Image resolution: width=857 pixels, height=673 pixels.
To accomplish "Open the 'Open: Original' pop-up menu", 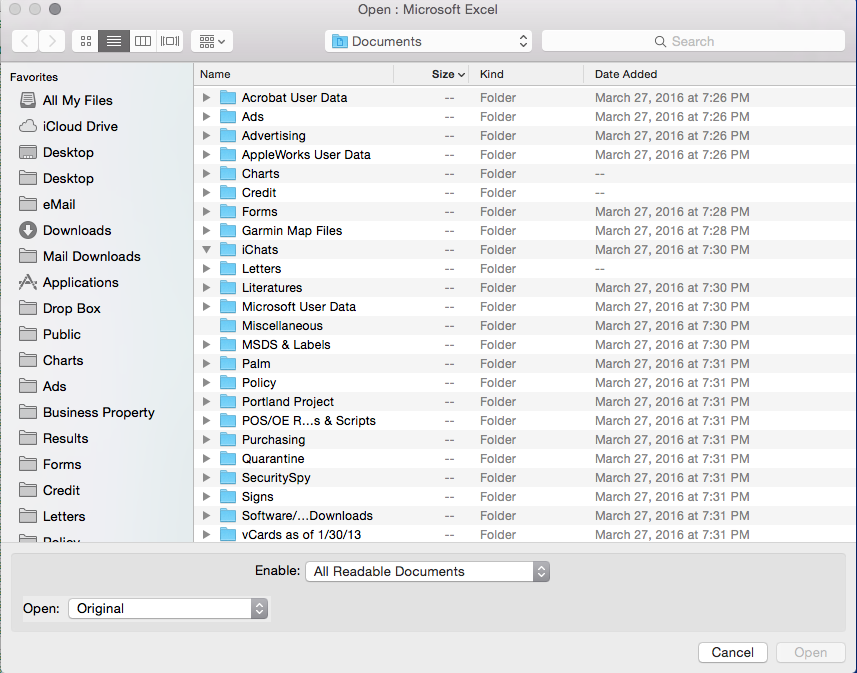I will [168, 608].
